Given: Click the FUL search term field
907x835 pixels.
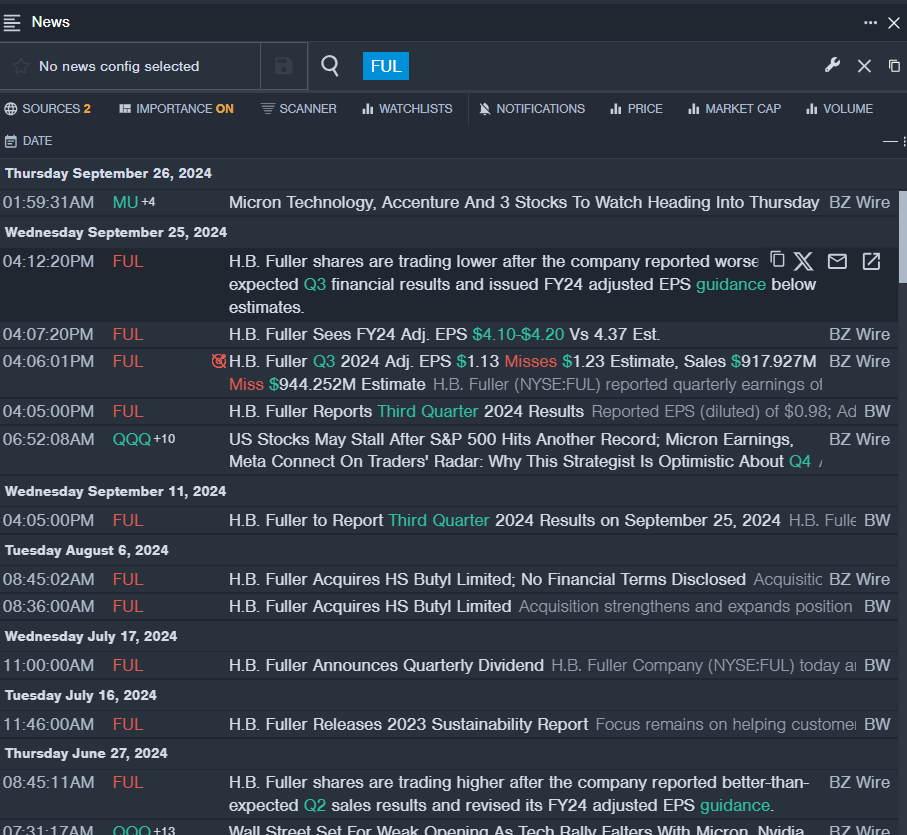Looking at the screenshot, I should (386, 66).
